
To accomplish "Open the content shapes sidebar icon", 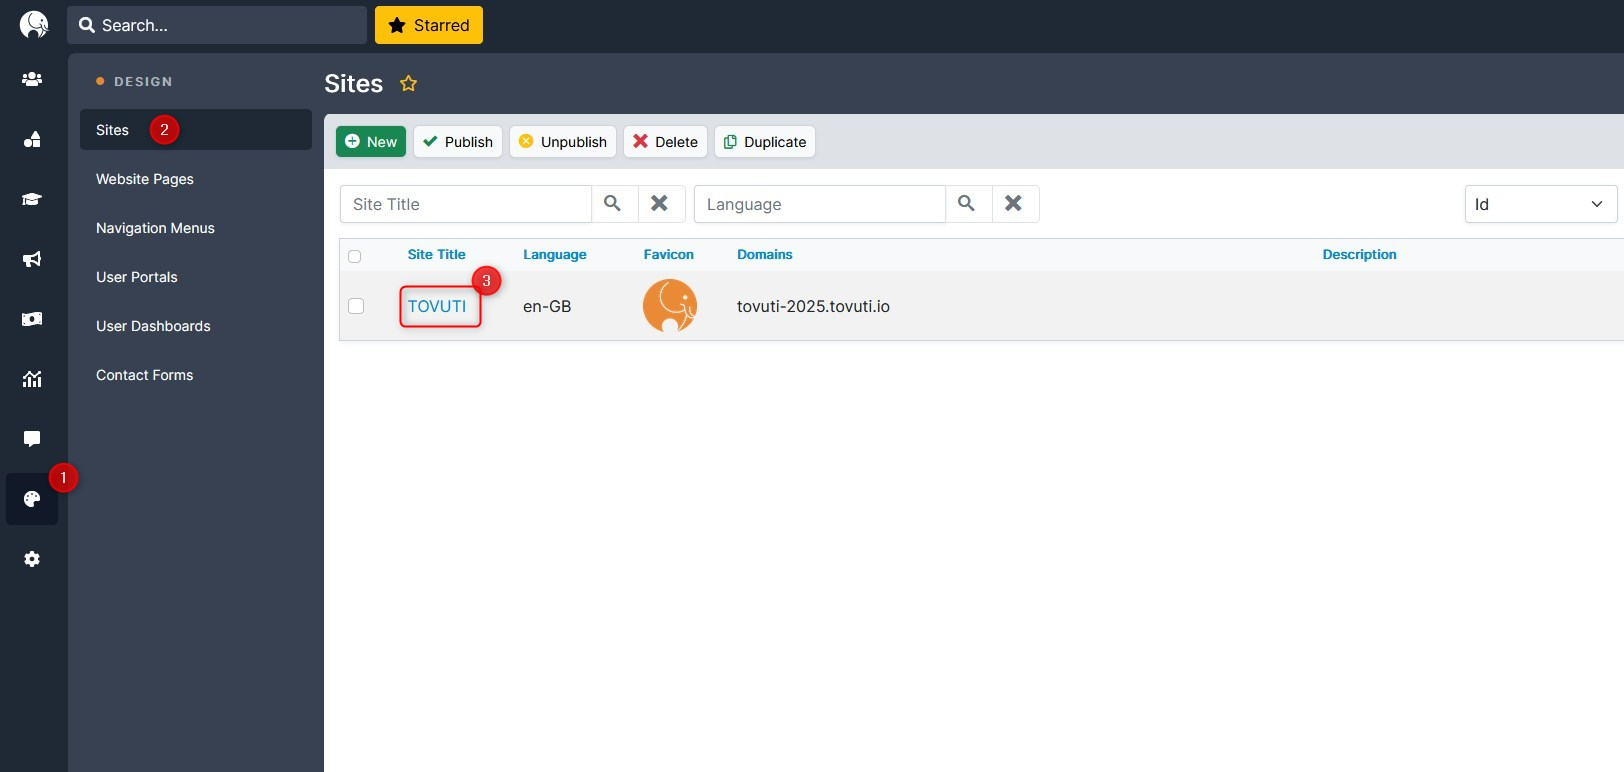I will click(32, 139).
